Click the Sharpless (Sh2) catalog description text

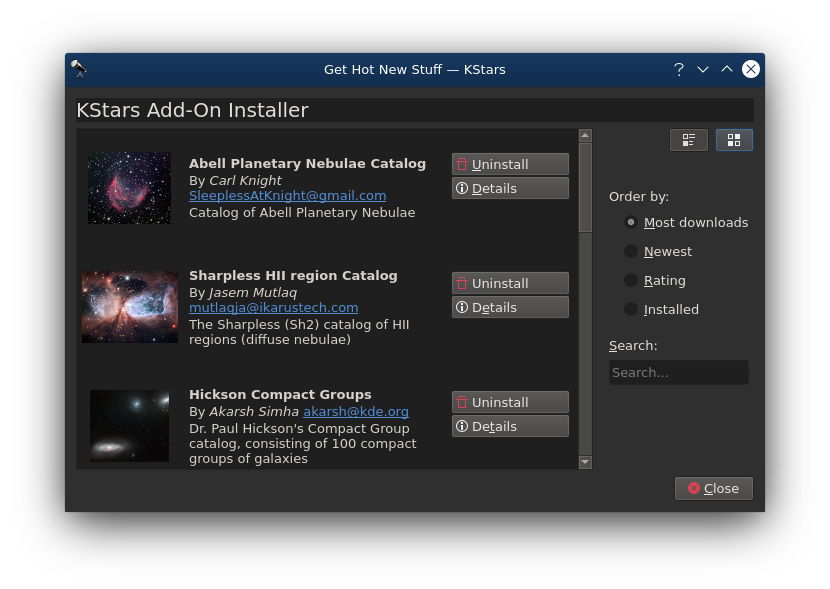299,332
